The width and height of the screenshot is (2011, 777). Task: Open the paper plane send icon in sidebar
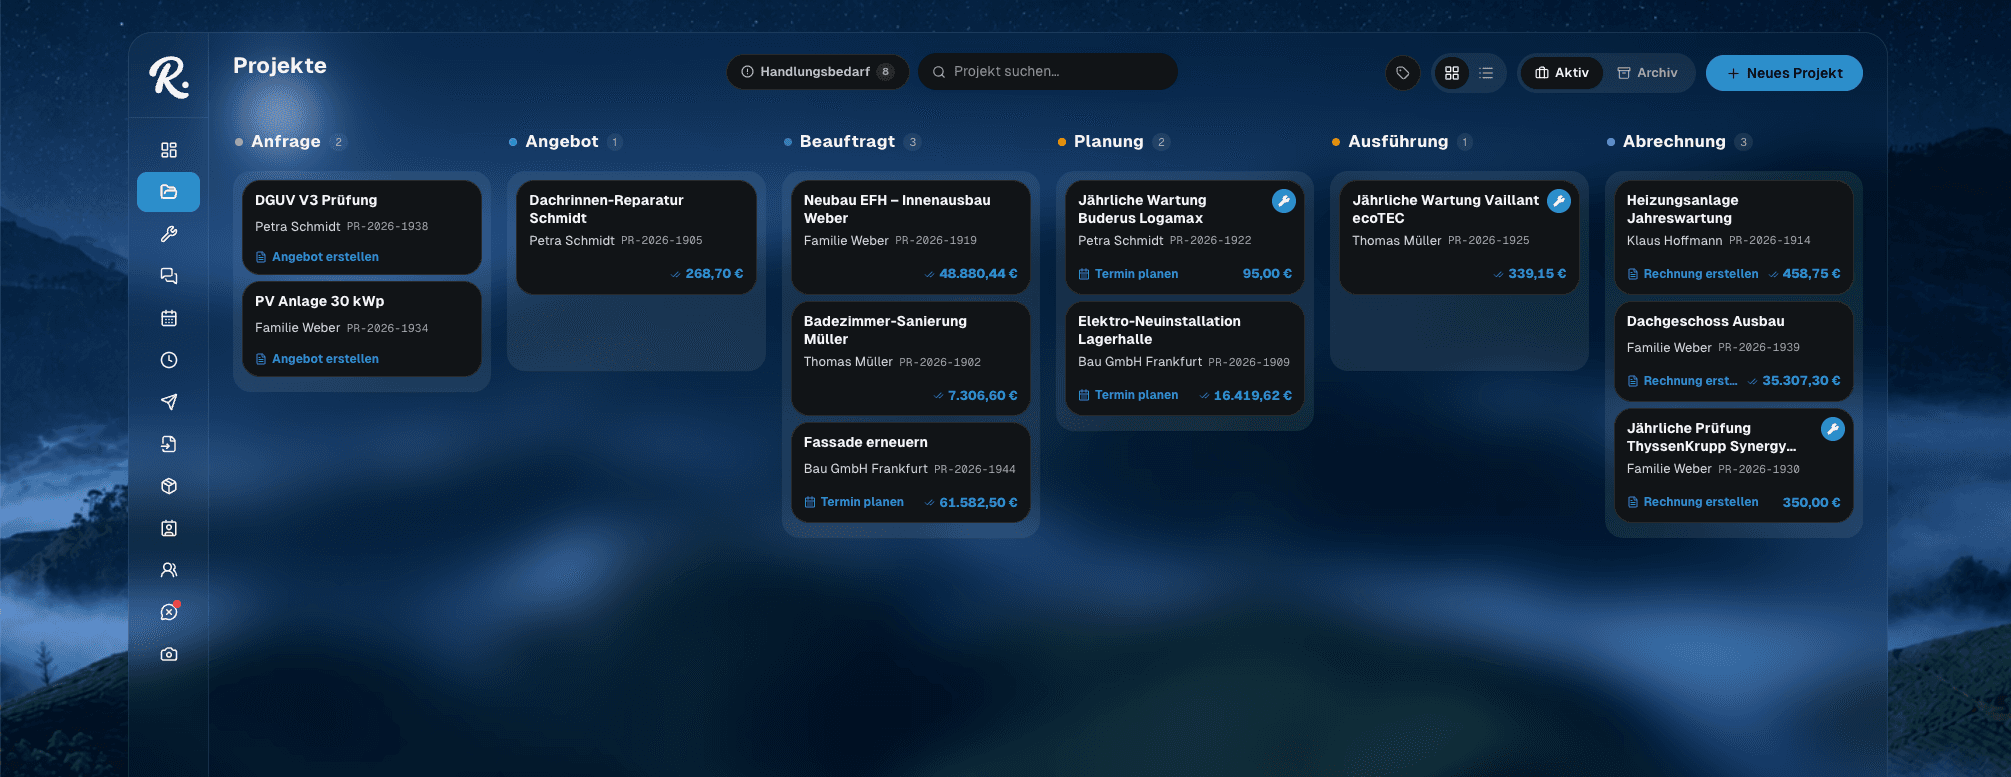[x=169, y=402]
